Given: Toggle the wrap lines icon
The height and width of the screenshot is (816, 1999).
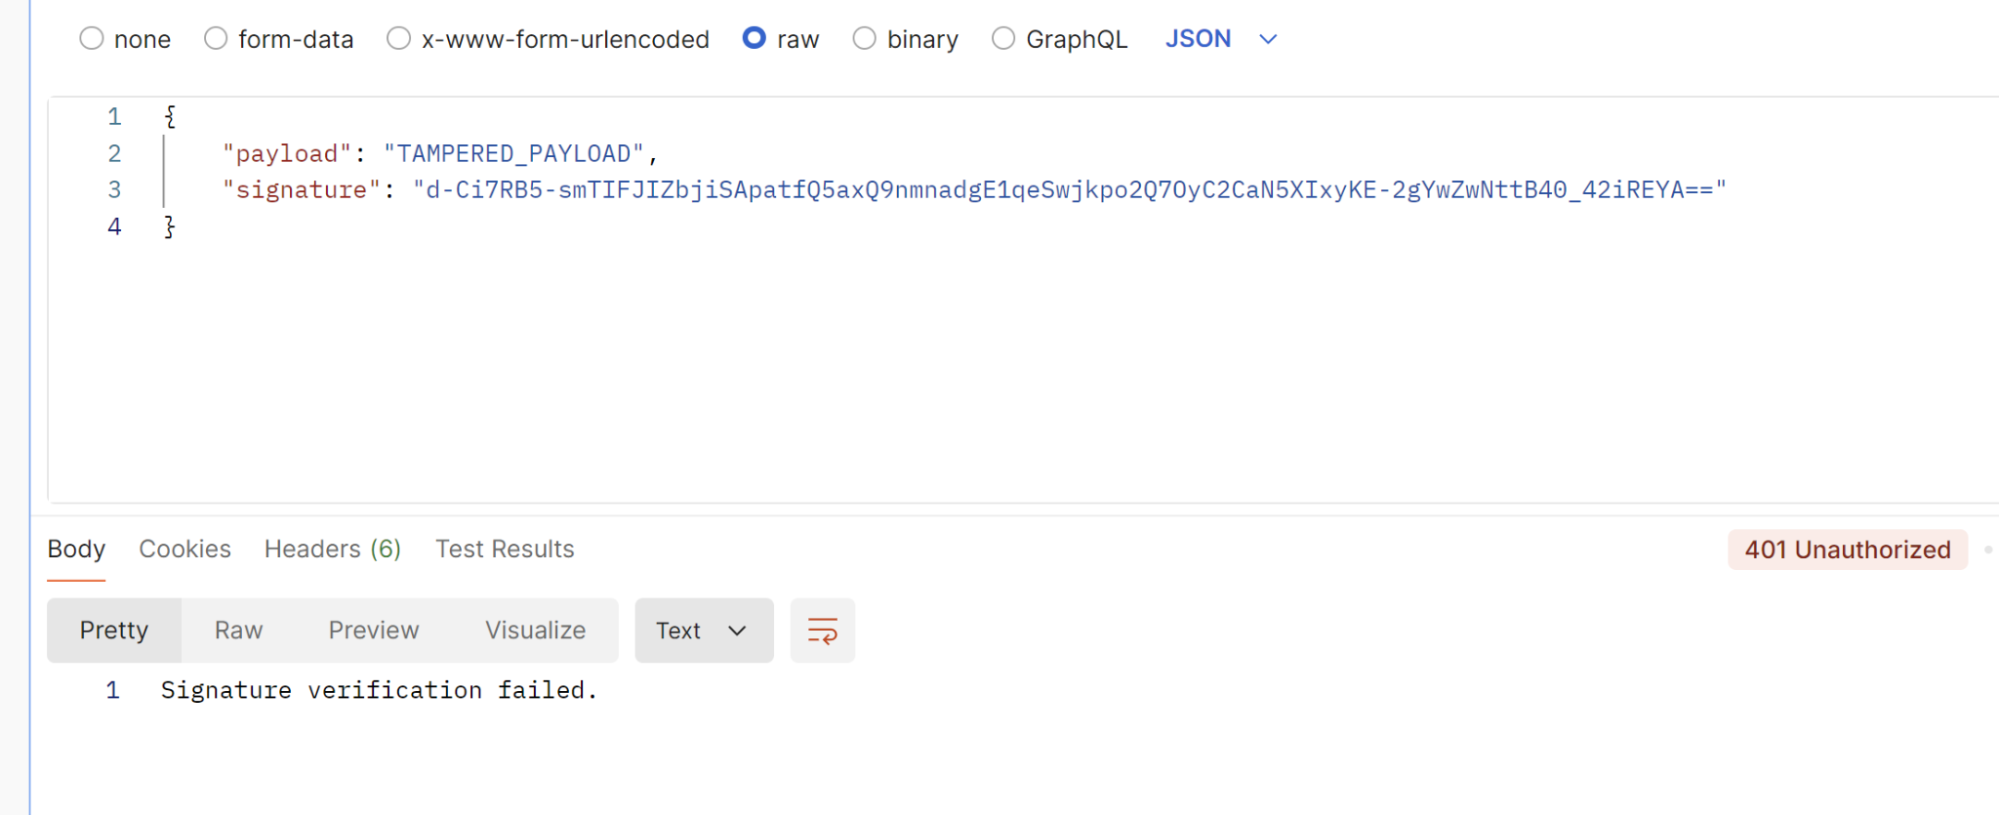Looking at the screenshot, I should (822, 631).
